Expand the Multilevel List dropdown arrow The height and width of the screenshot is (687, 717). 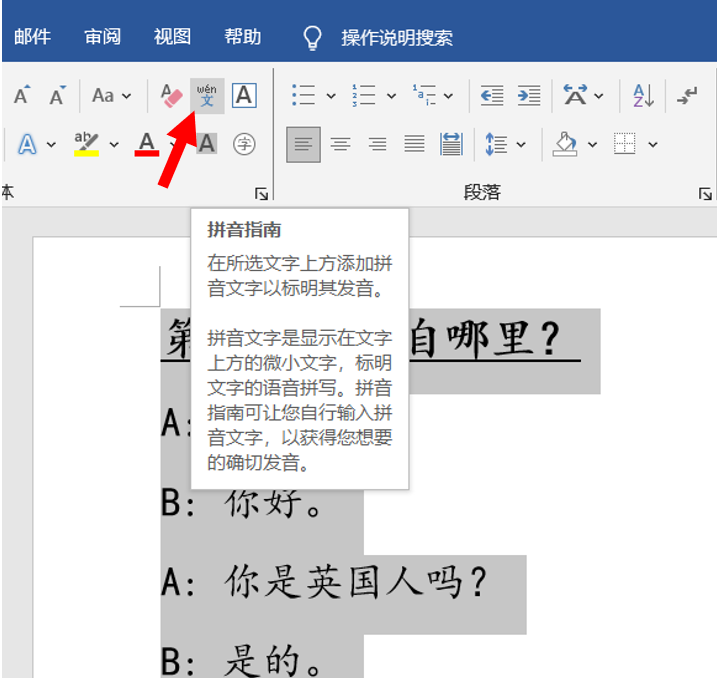point(449,96)
